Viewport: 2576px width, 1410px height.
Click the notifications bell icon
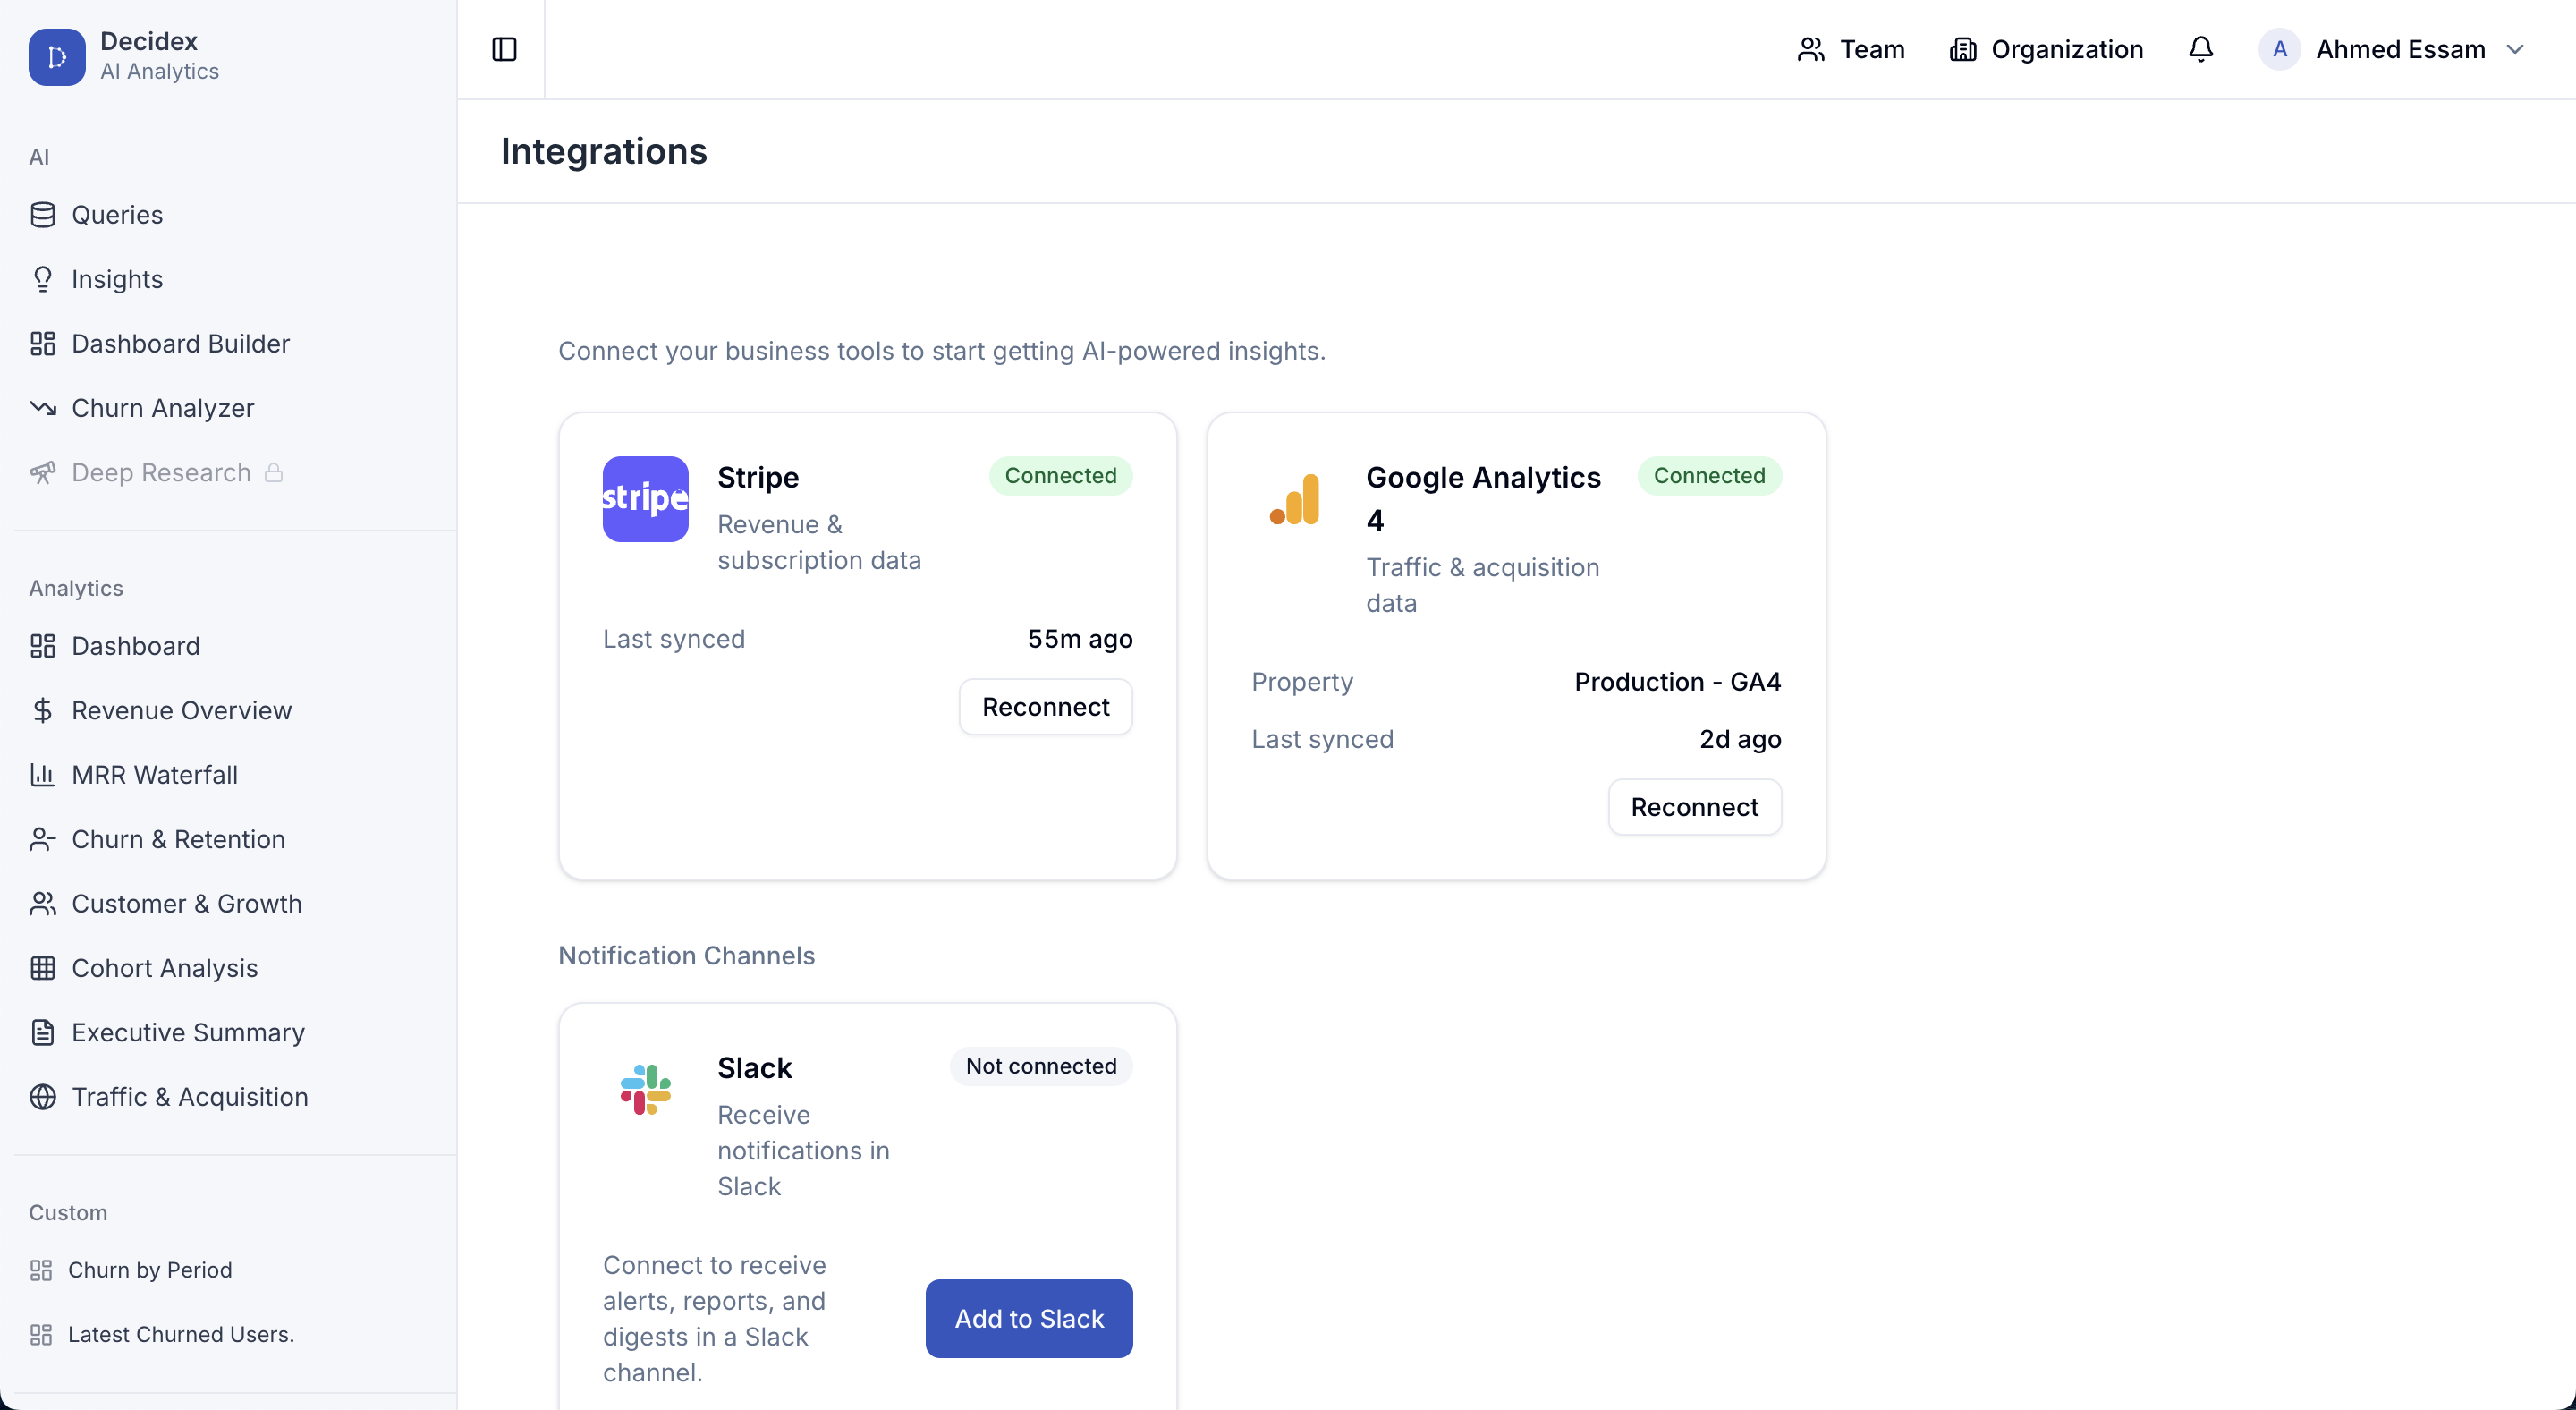tap(2200, 49)
